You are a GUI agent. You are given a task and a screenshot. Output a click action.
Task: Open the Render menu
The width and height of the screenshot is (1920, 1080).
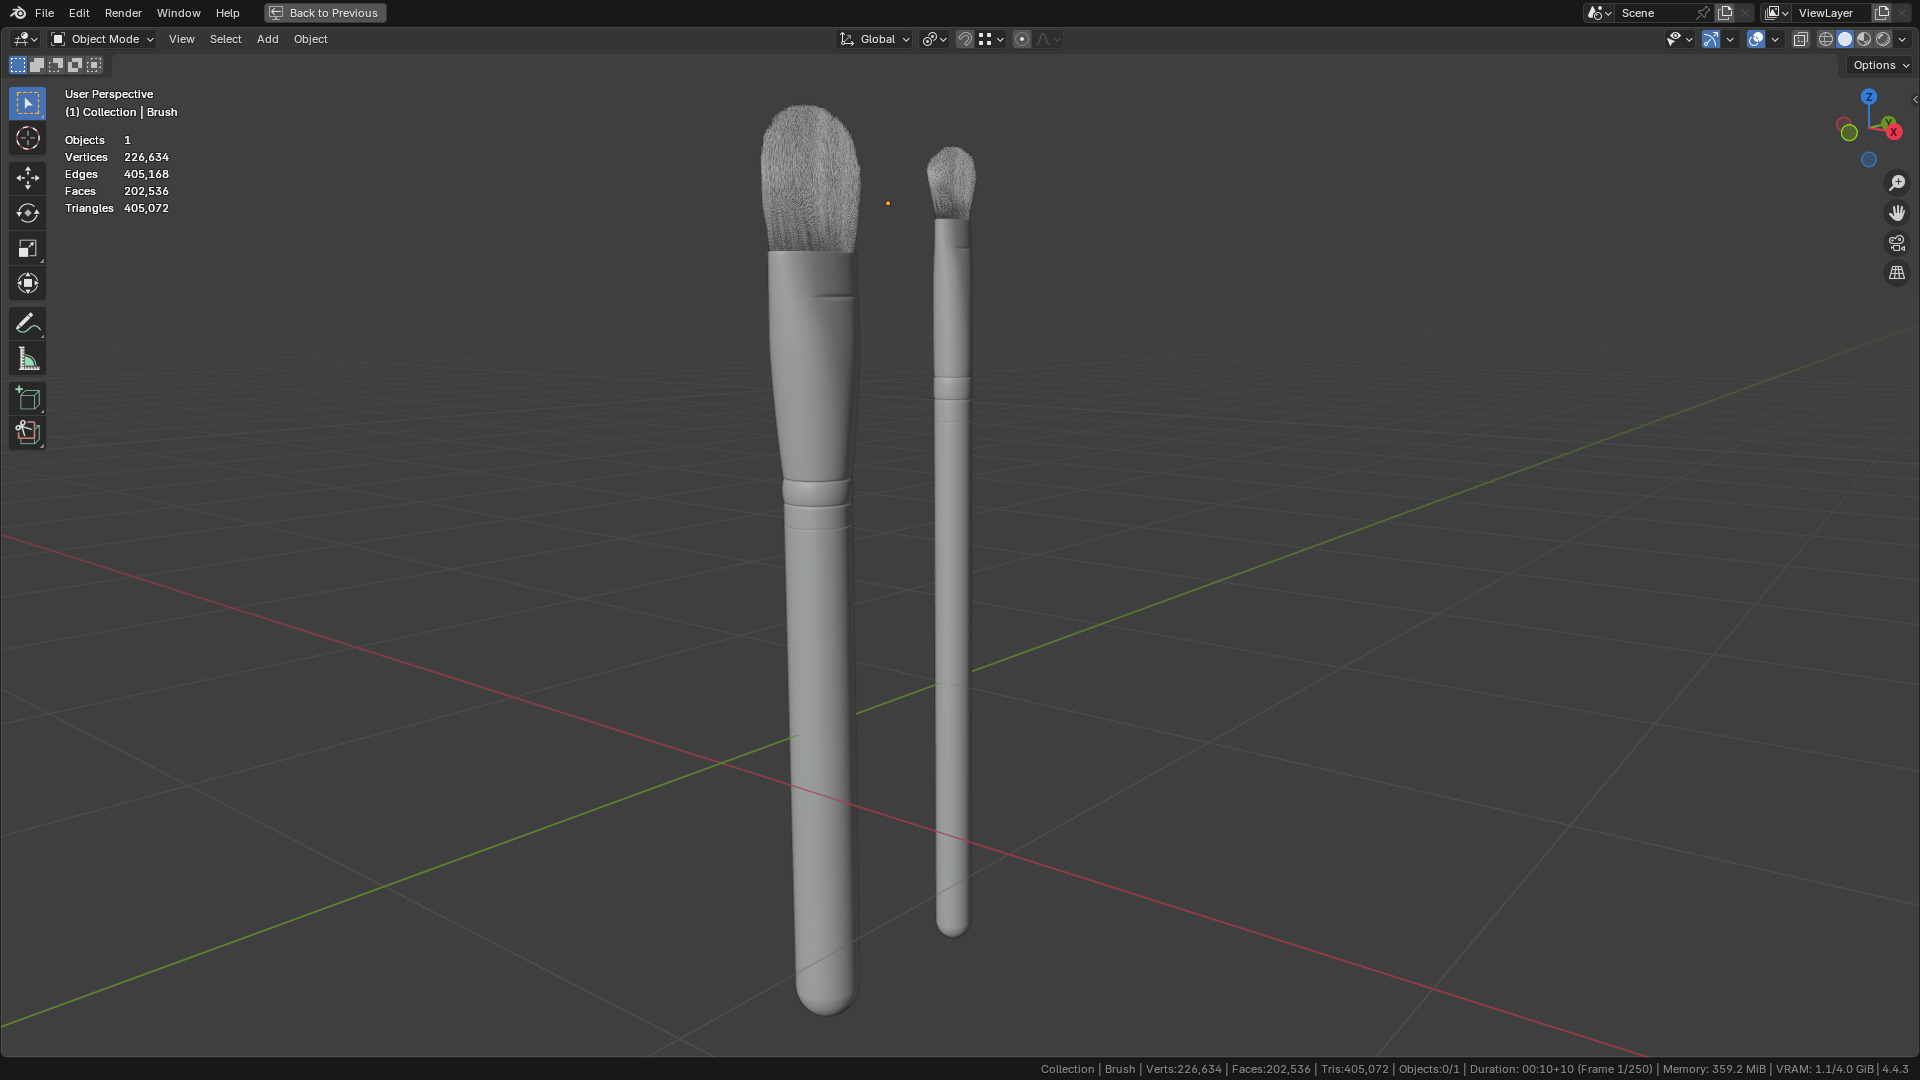(123, 13)
